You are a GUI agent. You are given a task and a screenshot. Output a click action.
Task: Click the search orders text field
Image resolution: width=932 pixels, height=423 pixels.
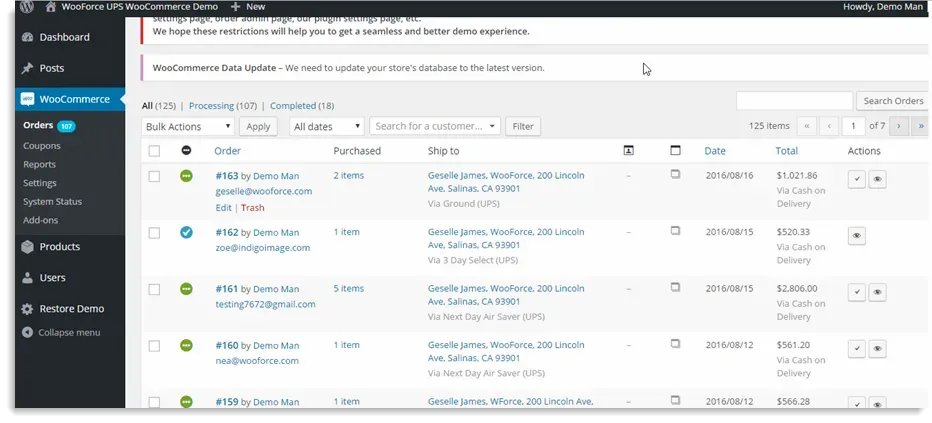tap(795, 101)
